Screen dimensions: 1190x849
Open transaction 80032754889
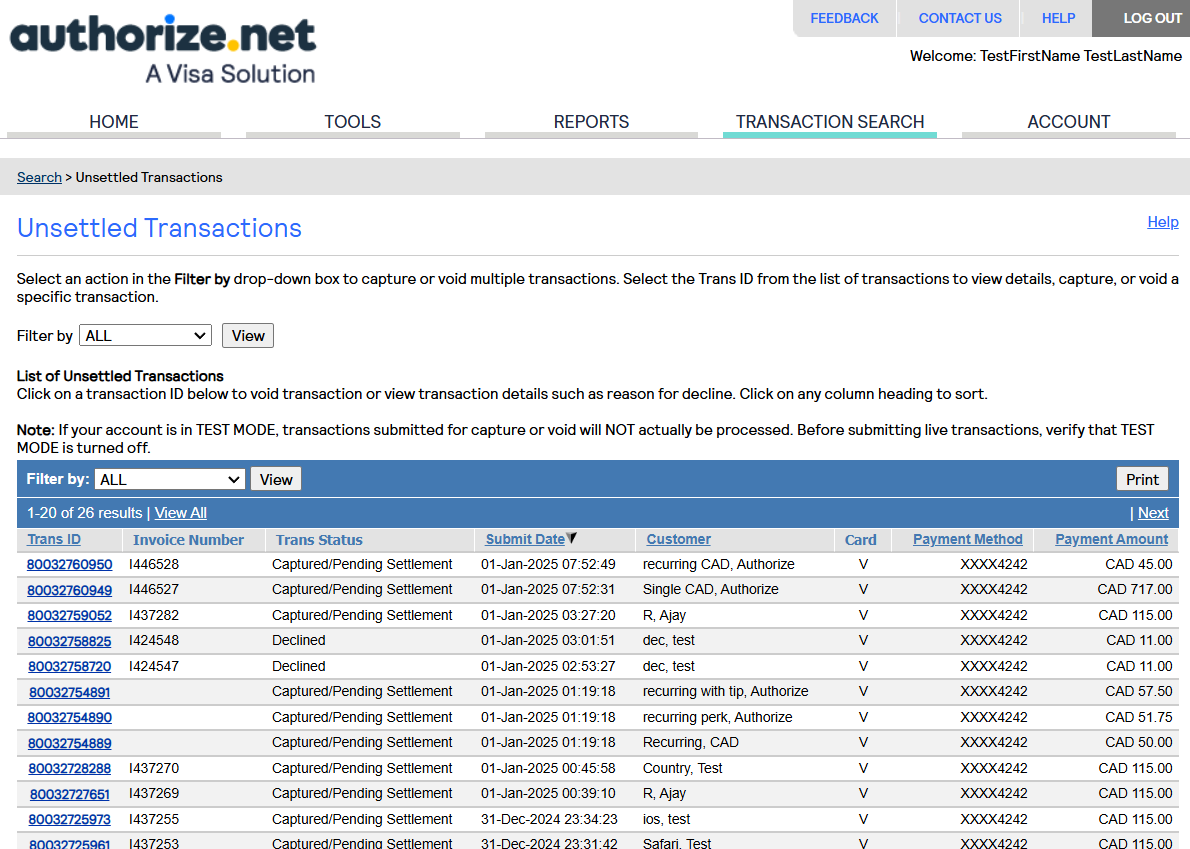pos(69,744)
